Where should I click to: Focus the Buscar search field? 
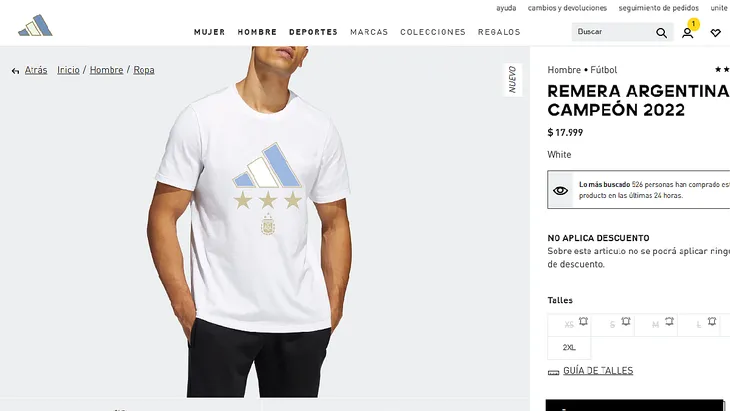click(613, 32)
